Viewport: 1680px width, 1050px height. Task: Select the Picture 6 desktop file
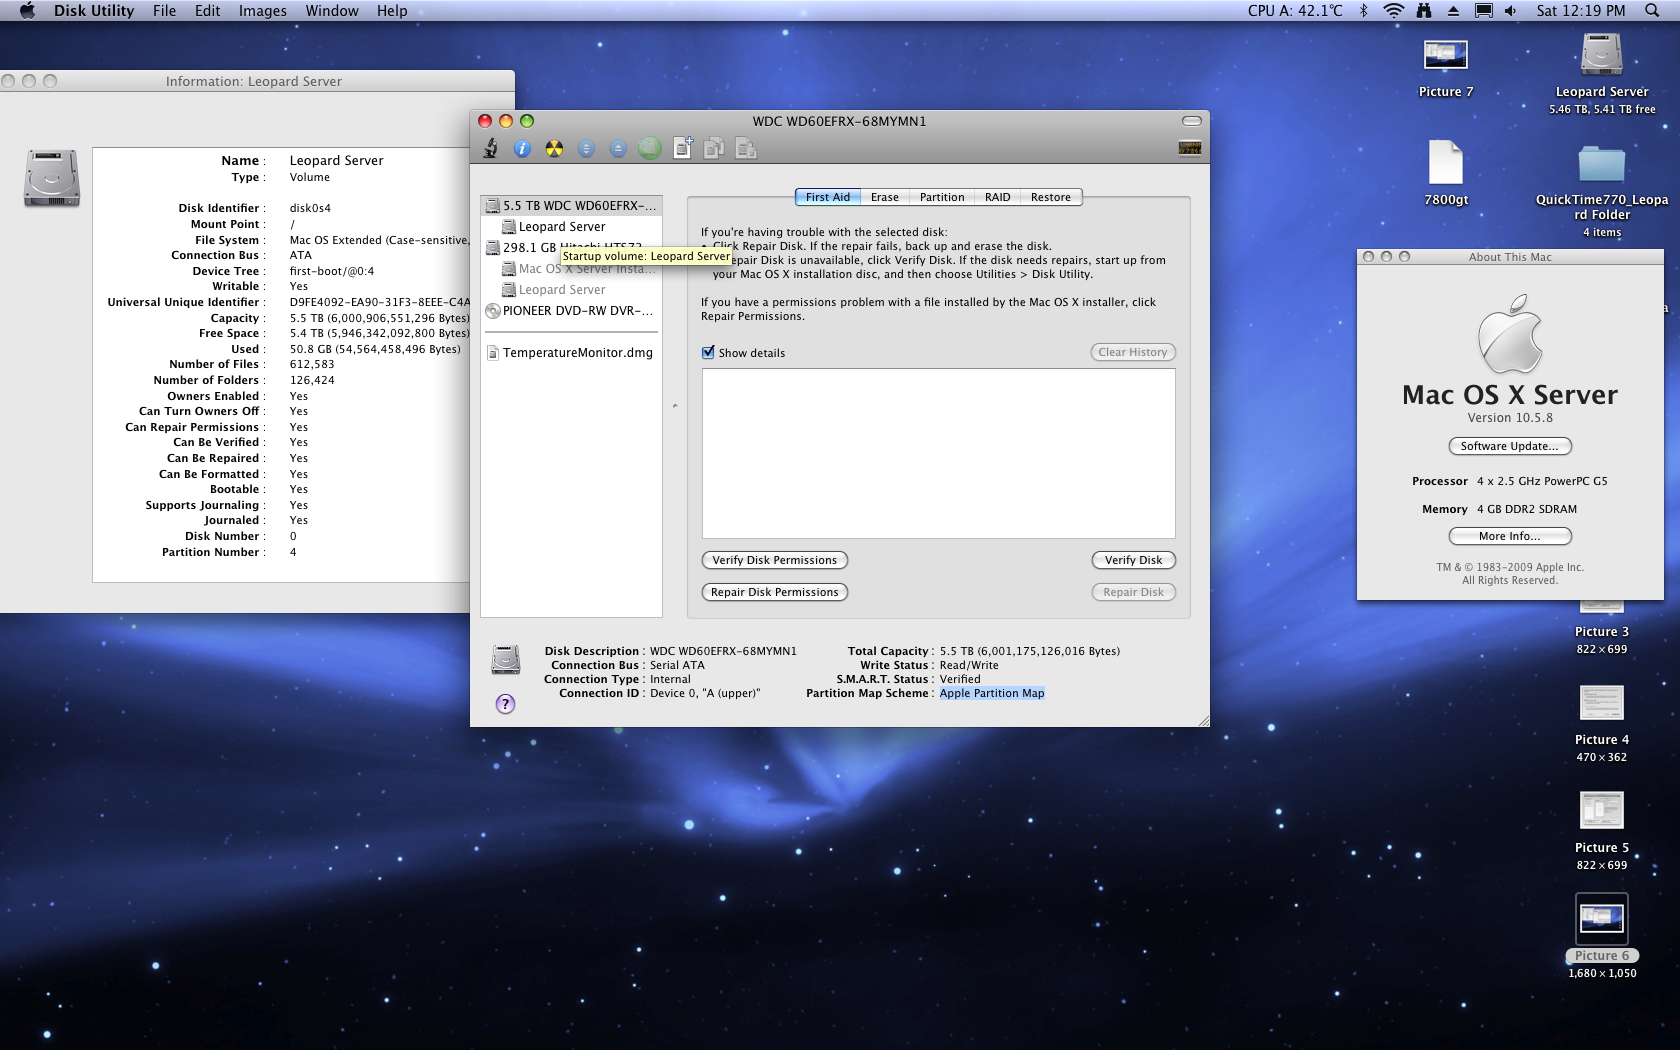(x=1602, y=937)
